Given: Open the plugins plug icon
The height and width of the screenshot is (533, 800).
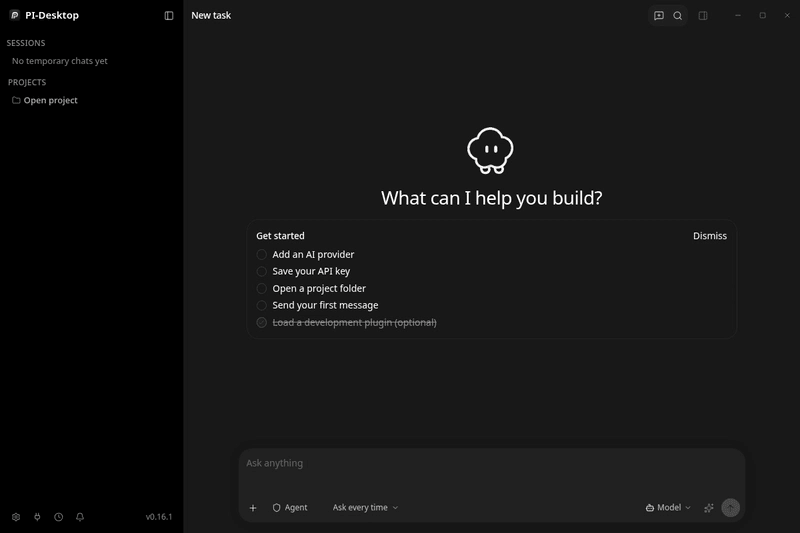Looking at the screenshot, I should (x=37, y=517).
